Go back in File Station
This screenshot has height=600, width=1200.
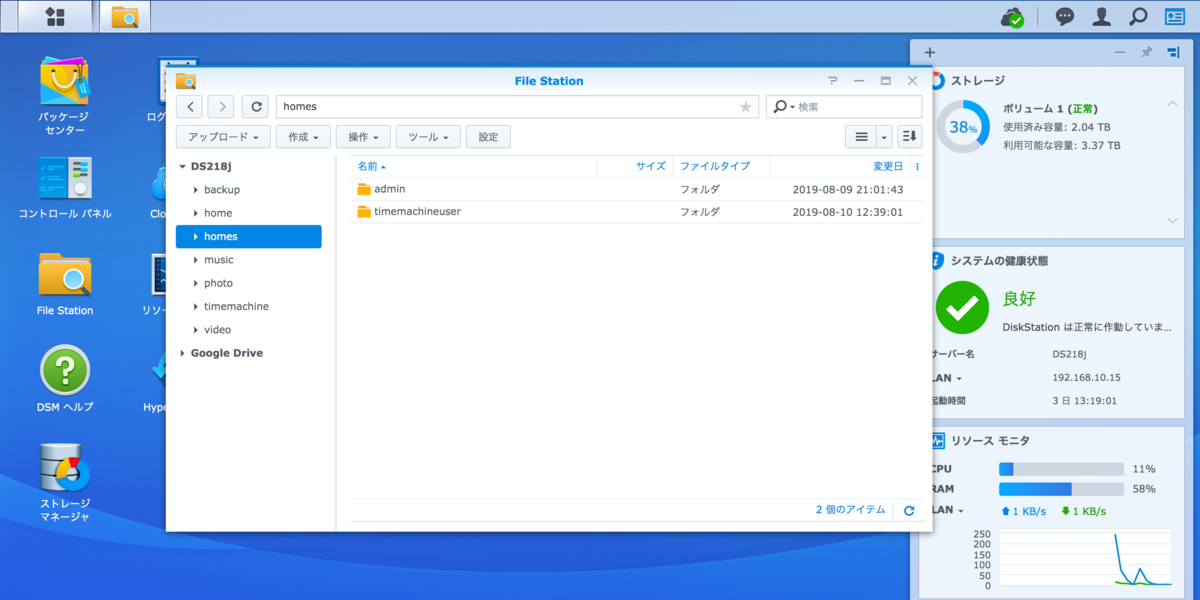[190, 107]
